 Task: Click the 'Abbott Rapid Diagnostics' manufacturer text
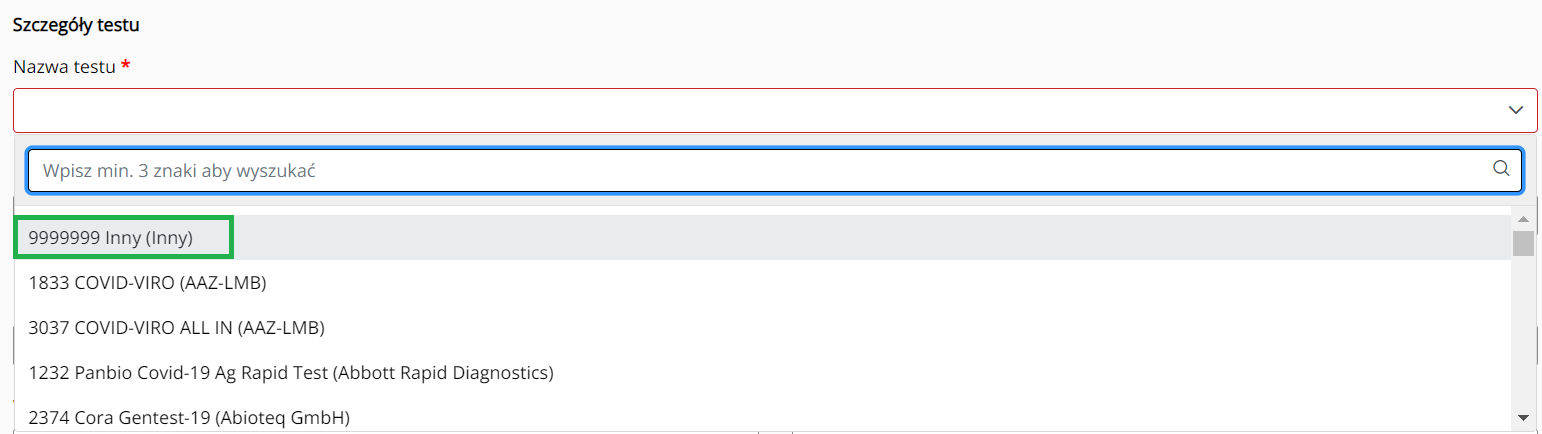[x=446, y=372]
